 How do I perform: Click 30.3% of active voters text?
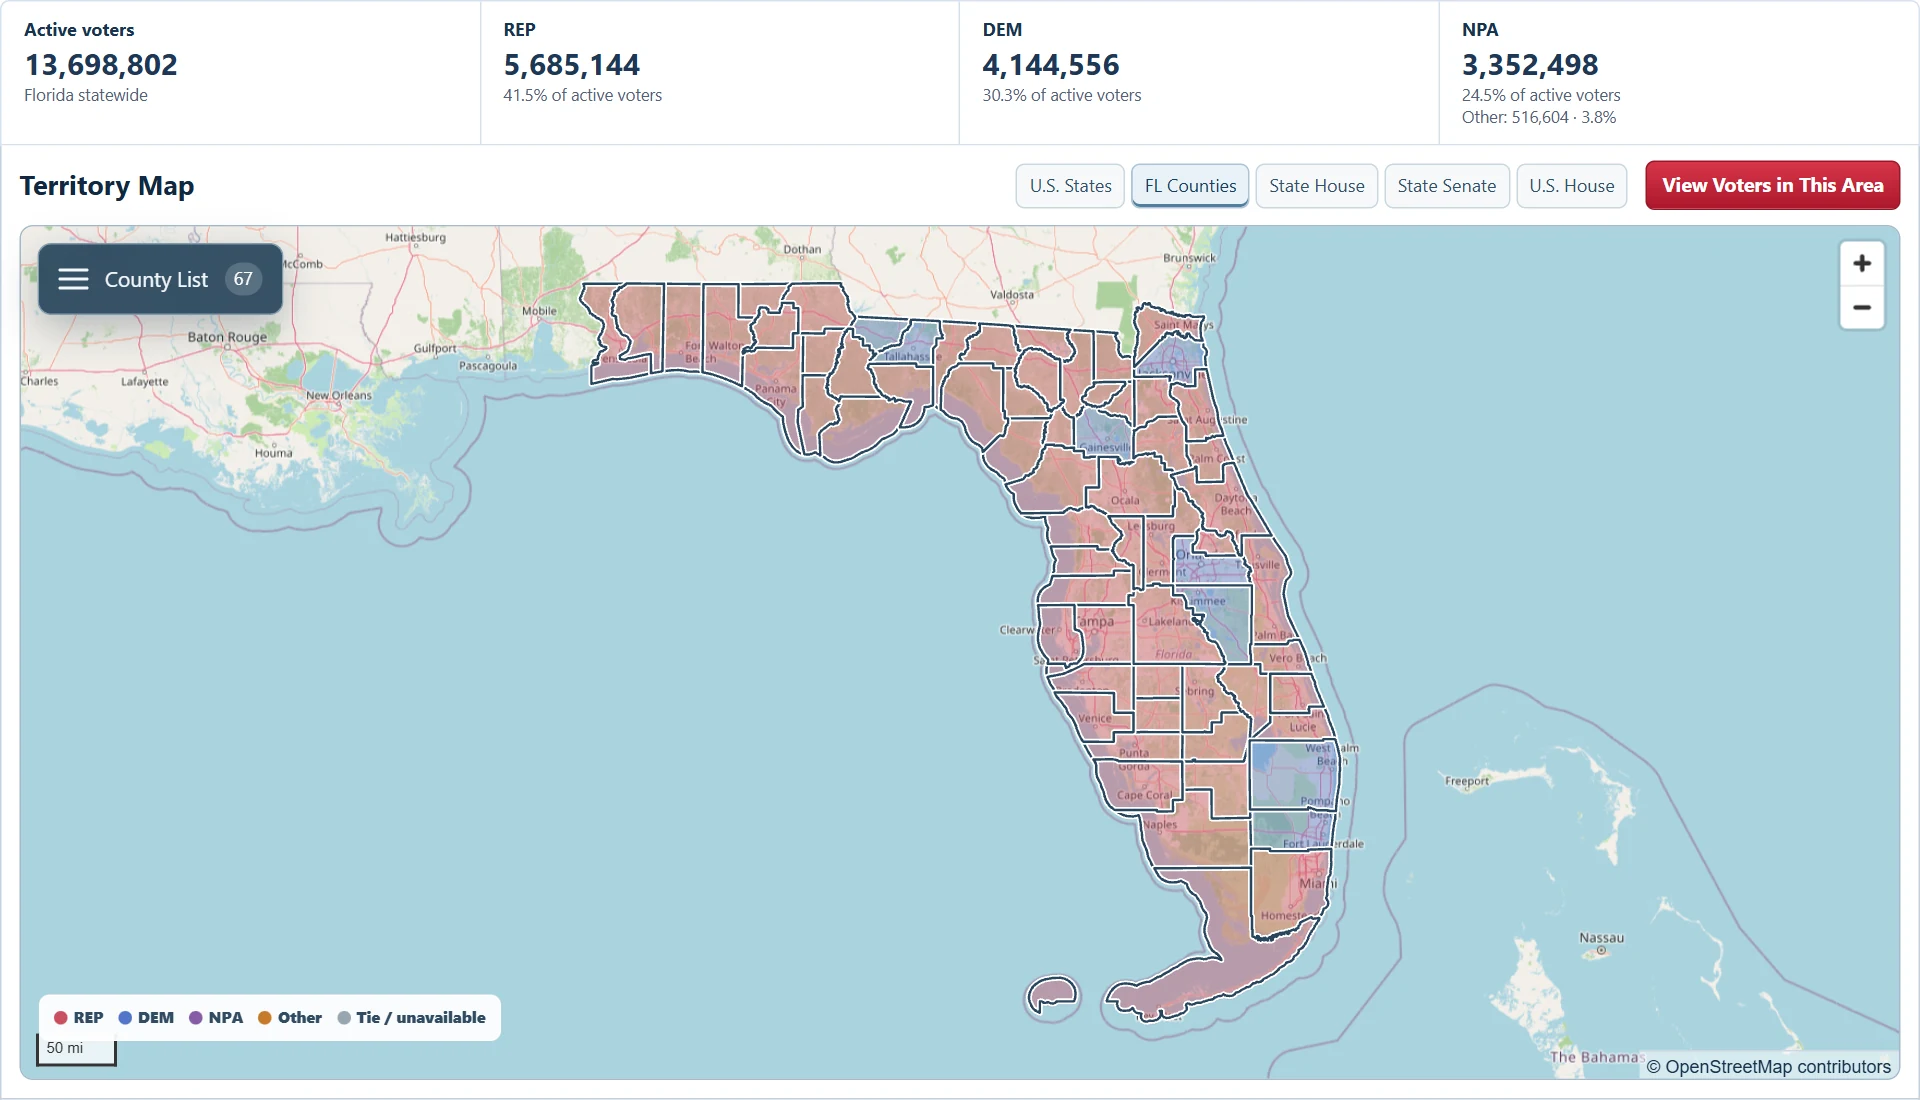click(1061, 95)
